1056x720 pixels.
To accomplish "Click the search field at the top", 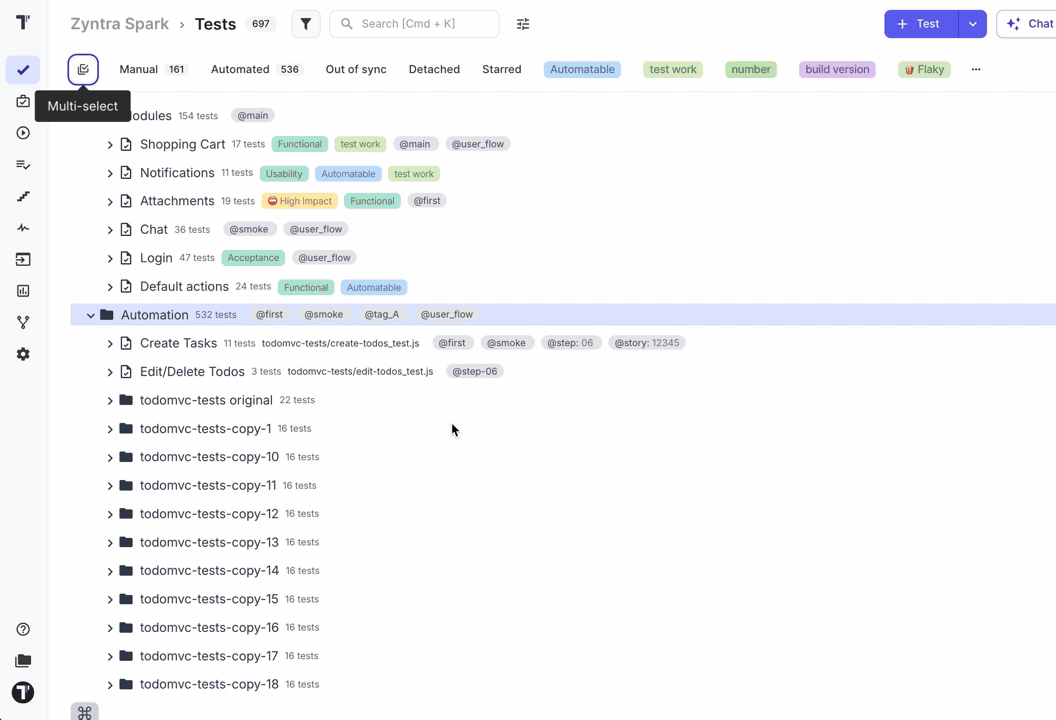I will (x=414, y=23).
